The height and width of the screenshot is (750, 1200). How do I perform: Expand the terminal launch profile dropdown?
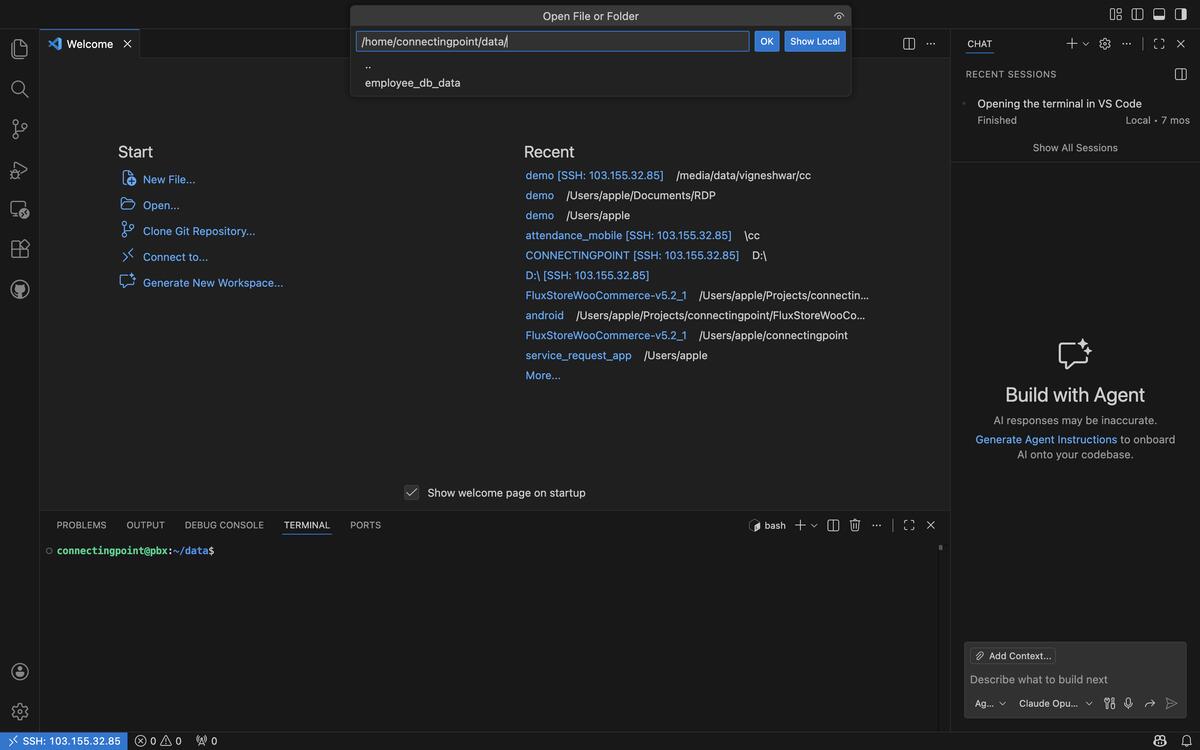(x=814, y=525)
